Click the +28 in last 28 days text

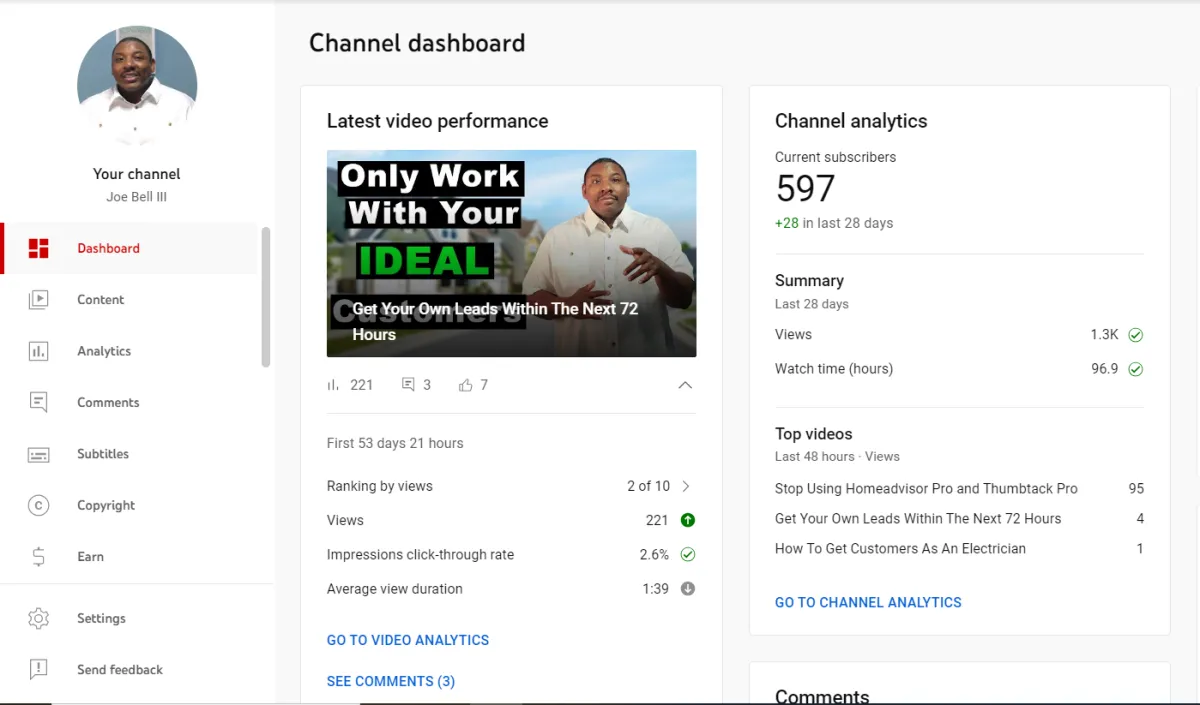[834, 223]
